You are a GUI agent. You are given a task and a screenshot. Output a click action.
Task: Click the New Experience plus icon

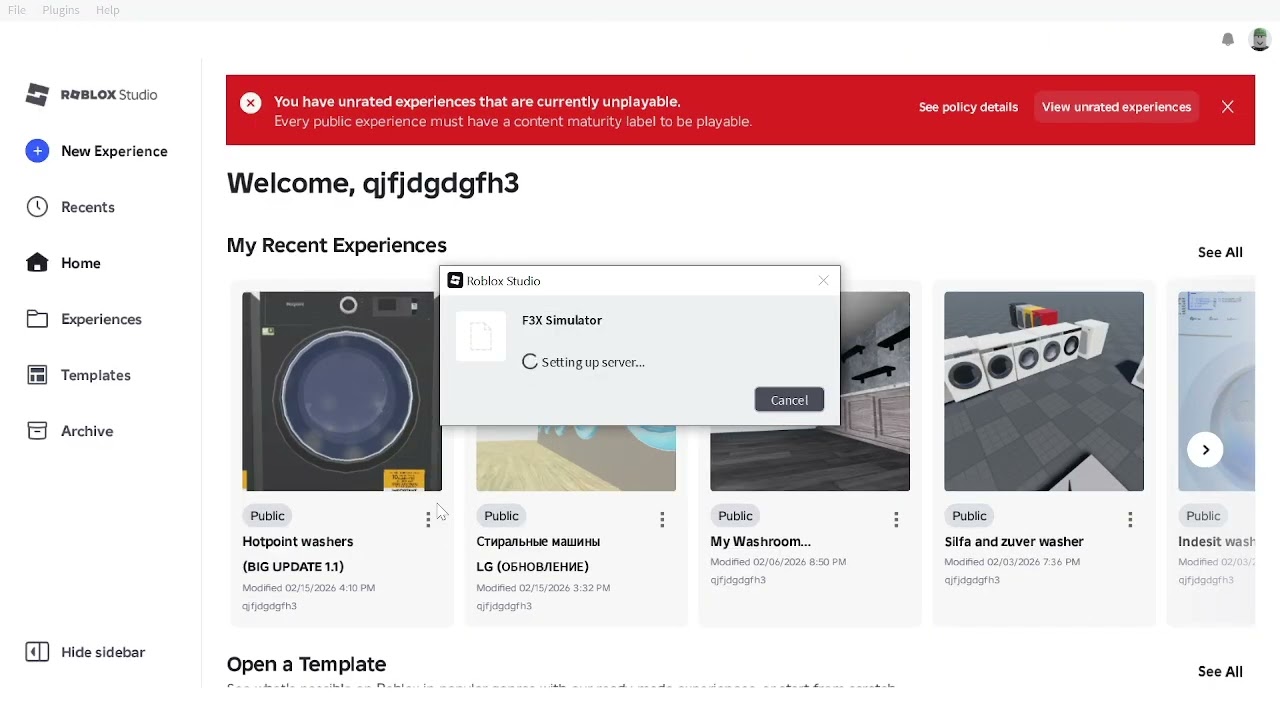pyautogui.click(x=37, y=151)
